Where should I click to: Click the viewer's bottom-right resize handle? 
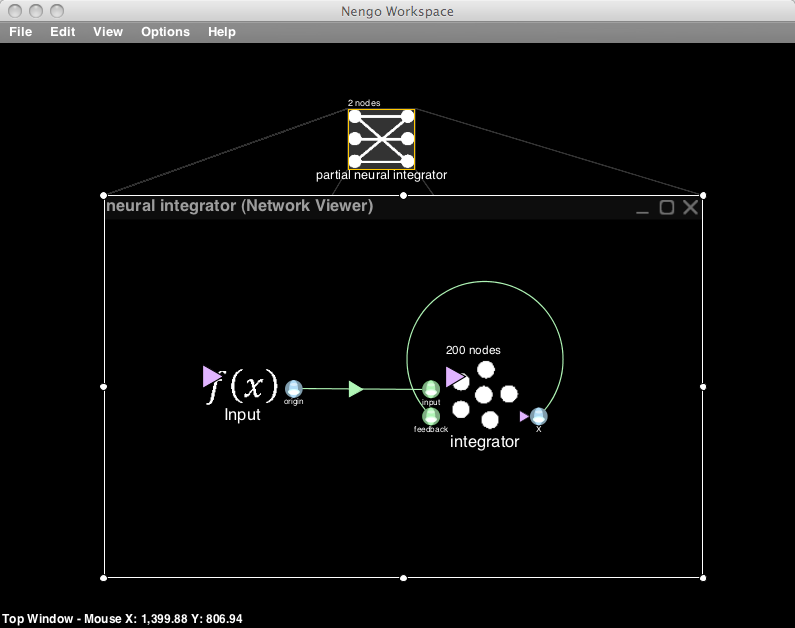click(703, 577)
